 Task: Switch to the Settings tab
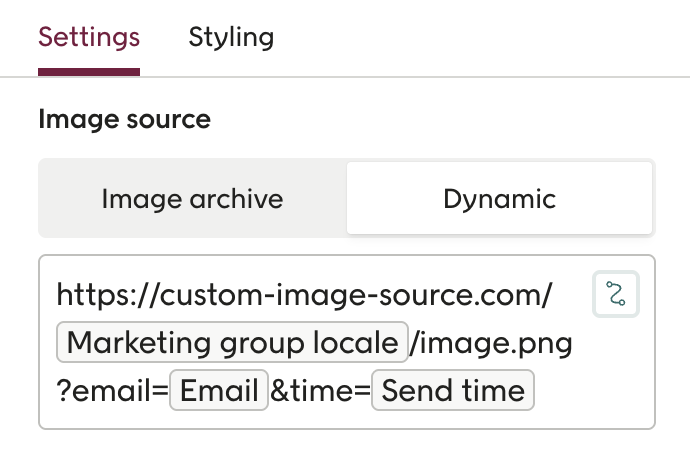(x=89, y=38)
